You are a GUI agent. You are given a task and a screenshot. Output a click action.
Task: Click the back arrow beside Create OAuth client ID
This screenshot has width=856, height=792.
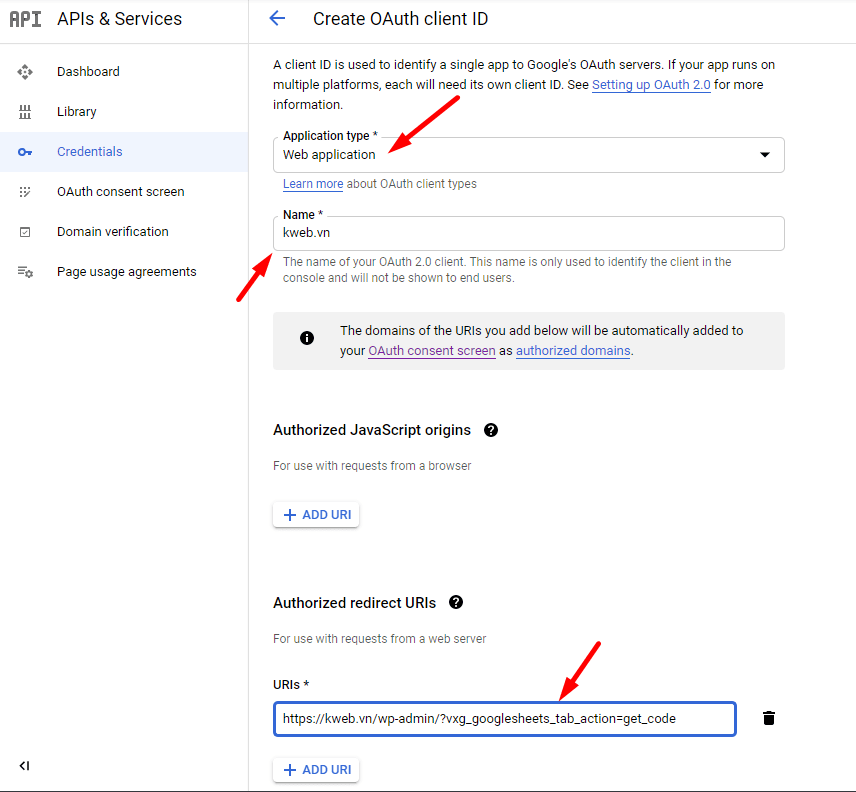point(277,19)
